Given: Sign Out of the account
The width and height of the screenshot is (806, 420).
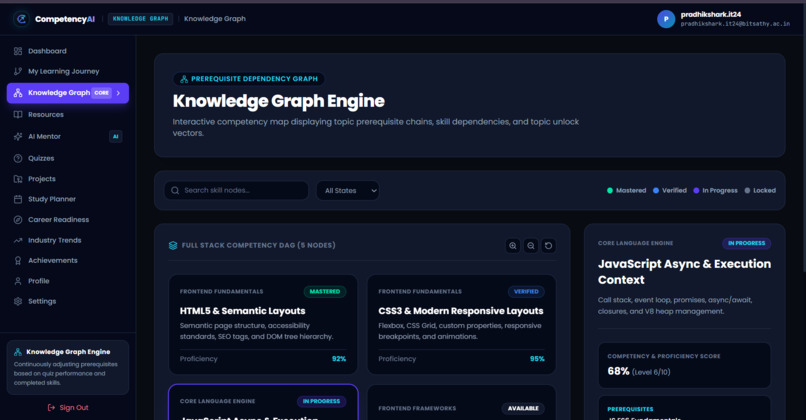Looking at the screenshot, I should pos(68,408).
